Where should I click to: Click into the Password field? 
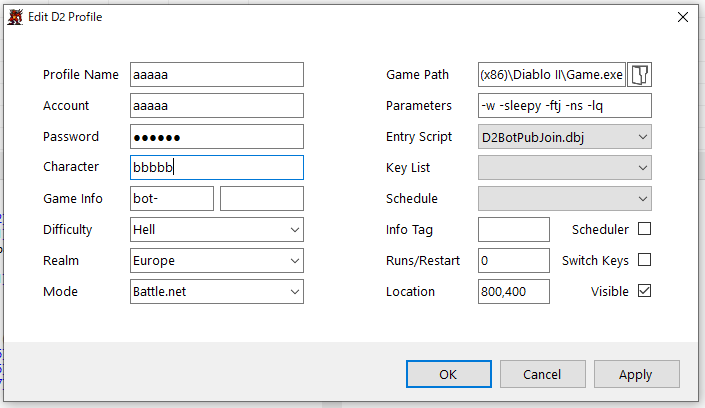click(x=217, y=137)
